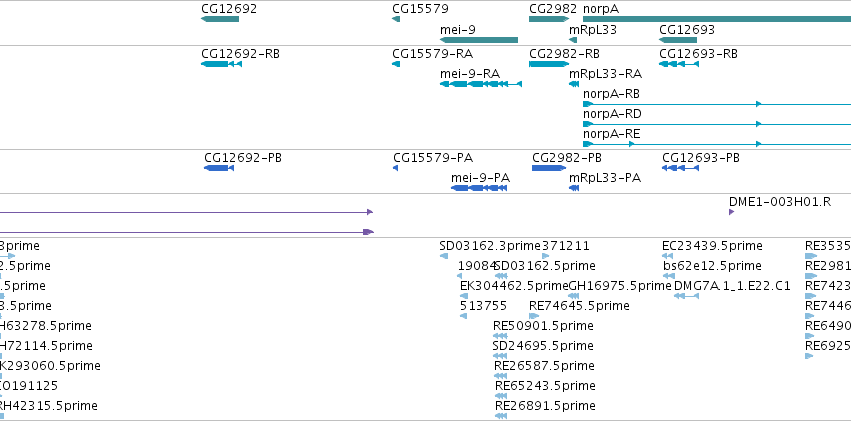Select the mei-9-PA protein label
The height and width of the screenshot is (421, 851).
click(480, 177)
